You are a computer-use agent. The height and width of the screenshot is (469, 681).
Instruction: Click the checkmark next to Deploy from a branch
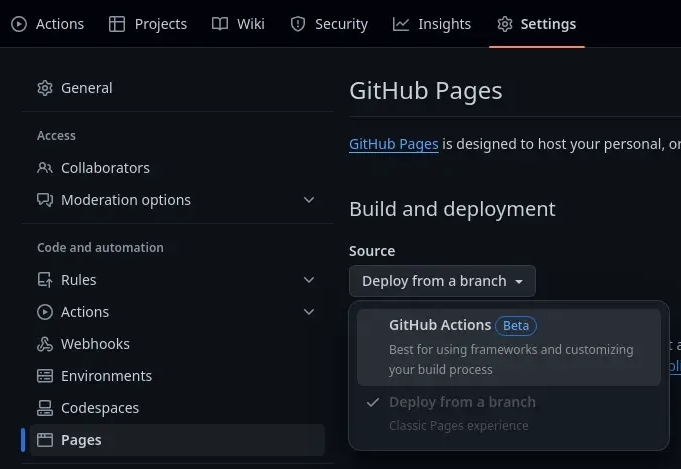click(373, 402)
